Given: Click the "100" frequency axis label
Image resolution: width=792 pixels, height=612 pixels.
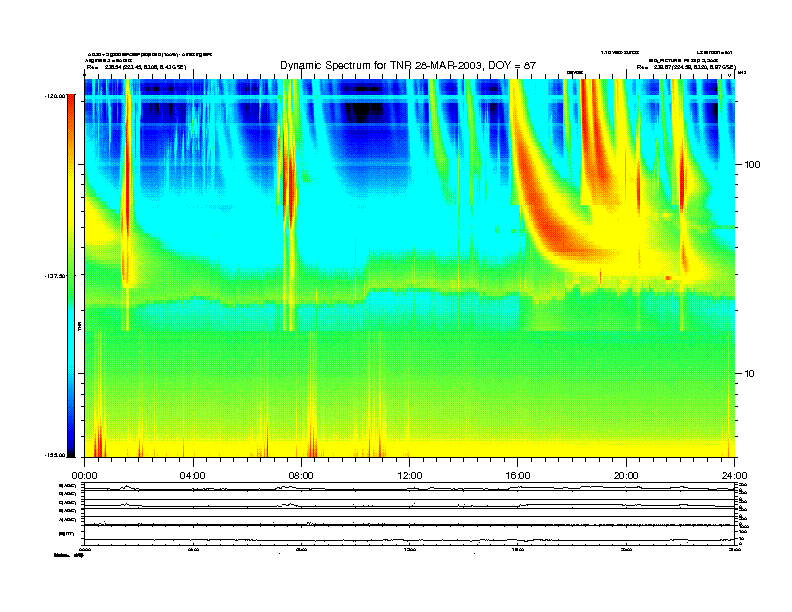Looking at the screenshot, I should pos(752,165).
